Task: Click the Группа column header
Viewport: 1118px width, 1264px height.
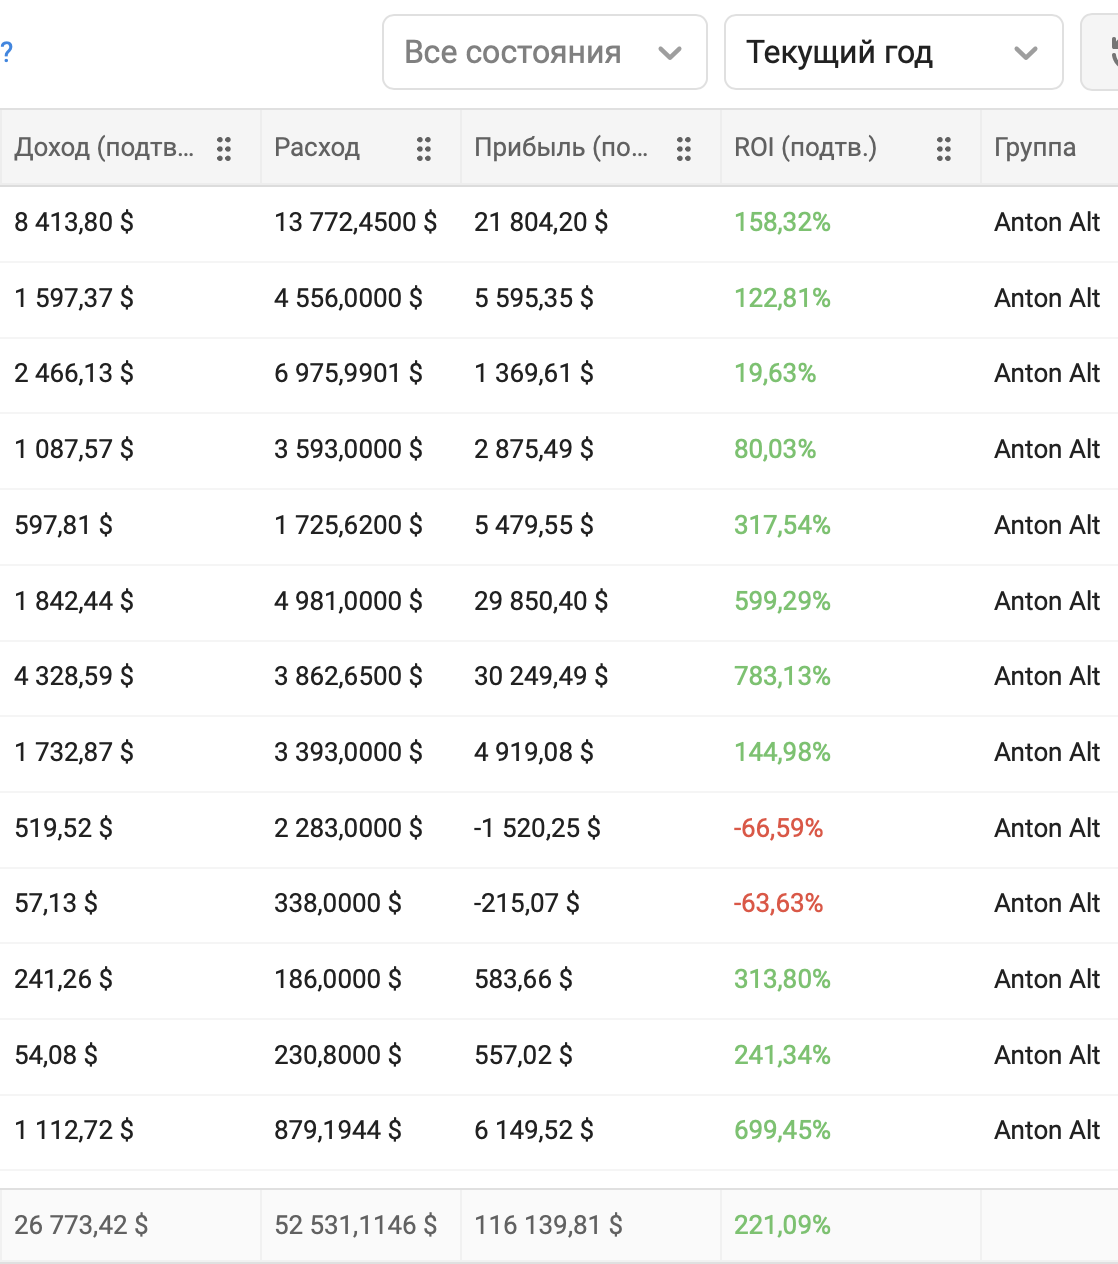Action: tap(1035, 148)
